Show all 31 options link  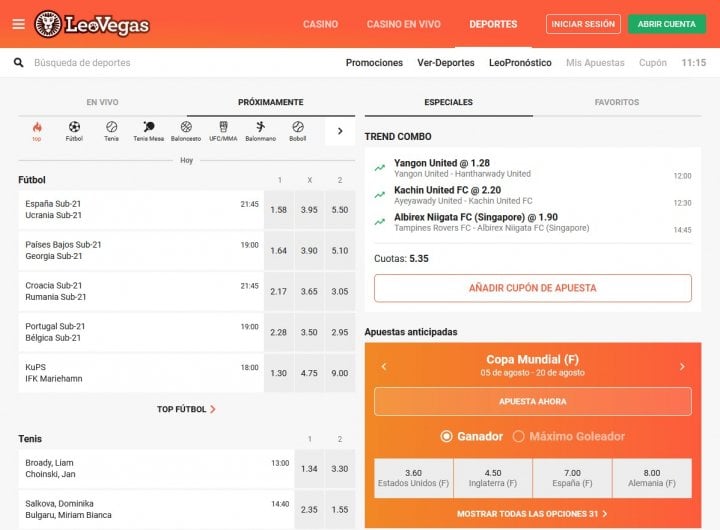click(x=532, y=514)
